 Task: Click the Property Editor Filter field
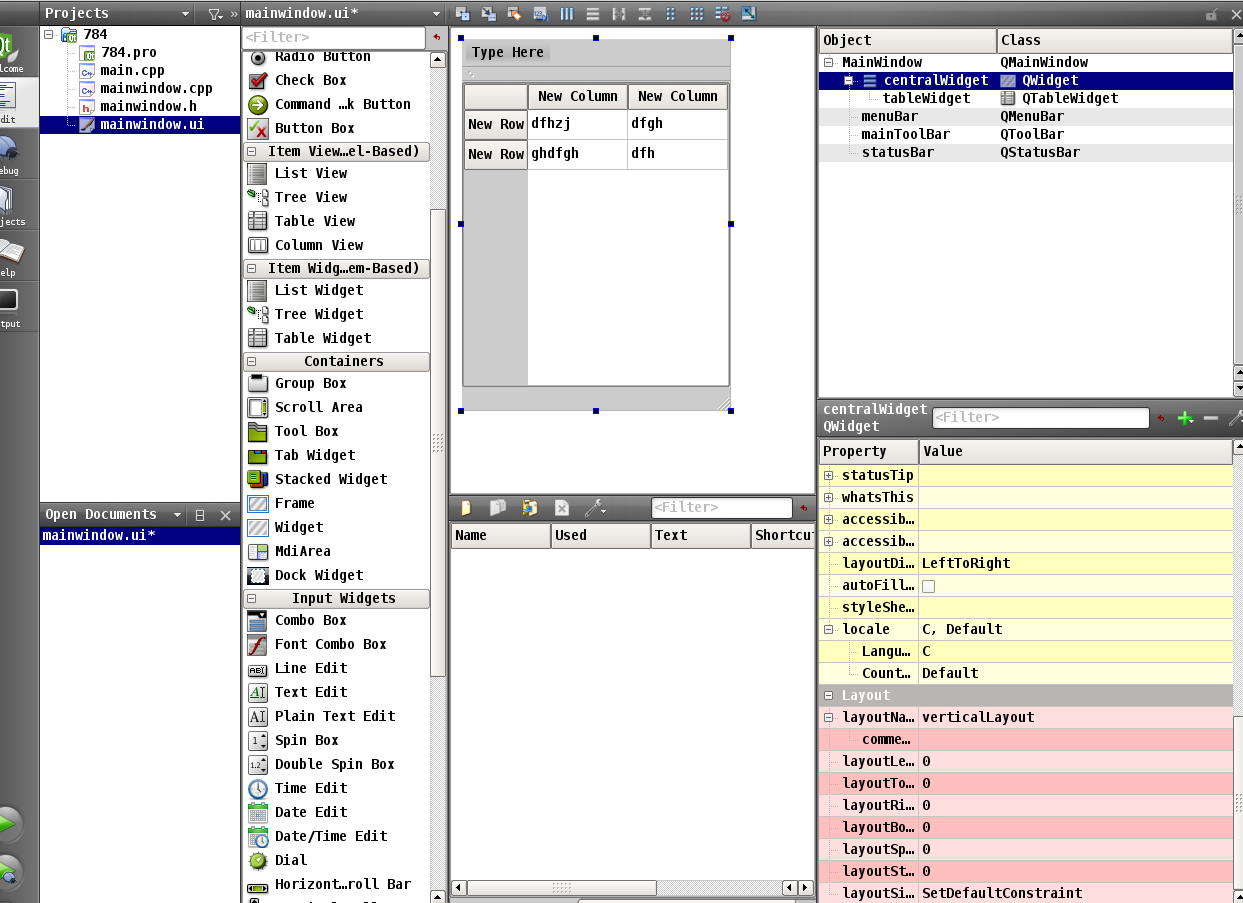1040,418
